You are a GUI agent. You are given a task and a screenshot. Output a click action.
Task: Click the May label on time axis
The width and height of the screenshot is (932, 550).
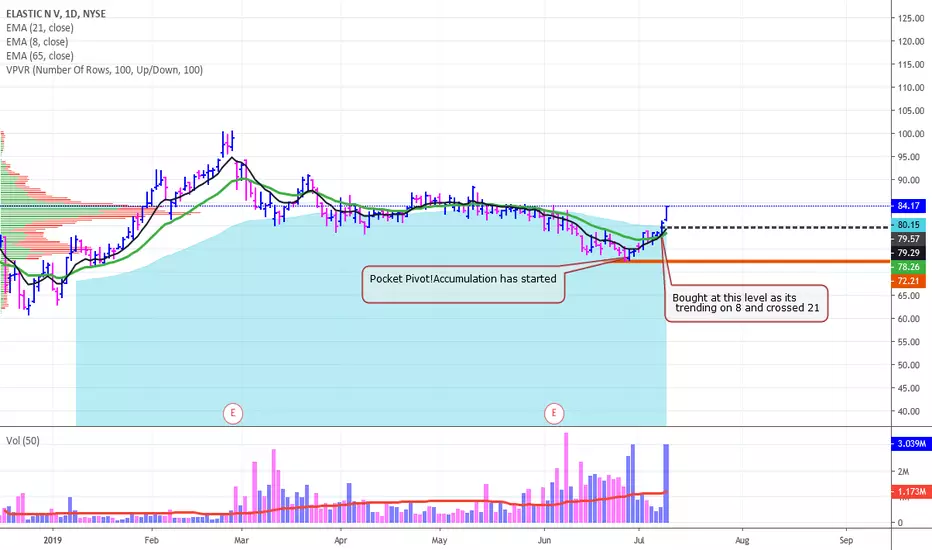(x=439, y=540)
